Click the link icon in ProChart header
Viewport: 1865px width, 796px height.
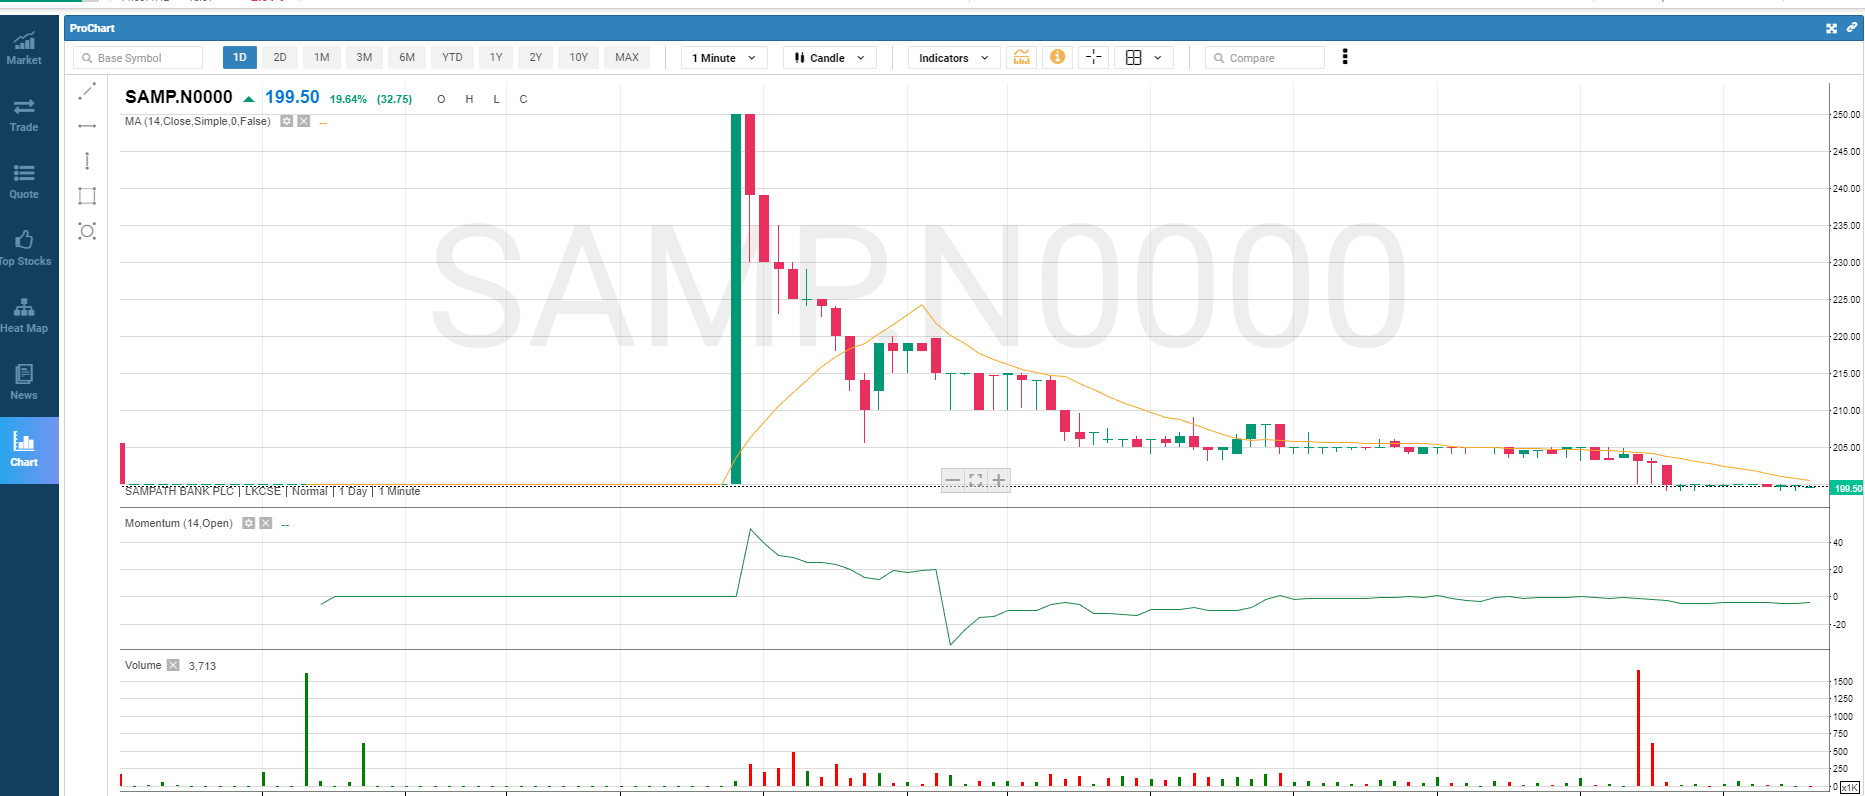click(x=1851, y=28)
